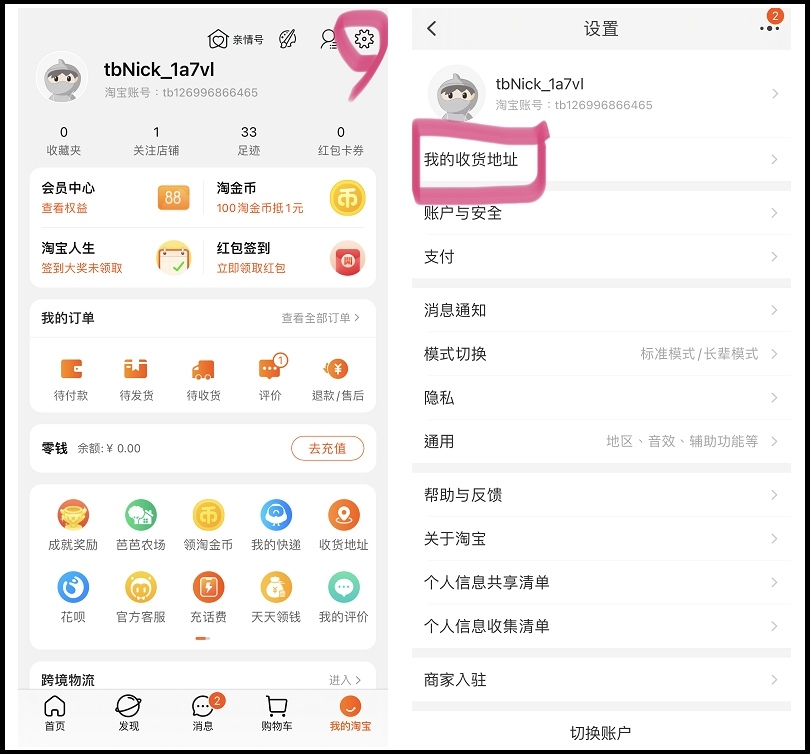
Task: Open 关于淘宝 about page
Action: tap(601, 539)
